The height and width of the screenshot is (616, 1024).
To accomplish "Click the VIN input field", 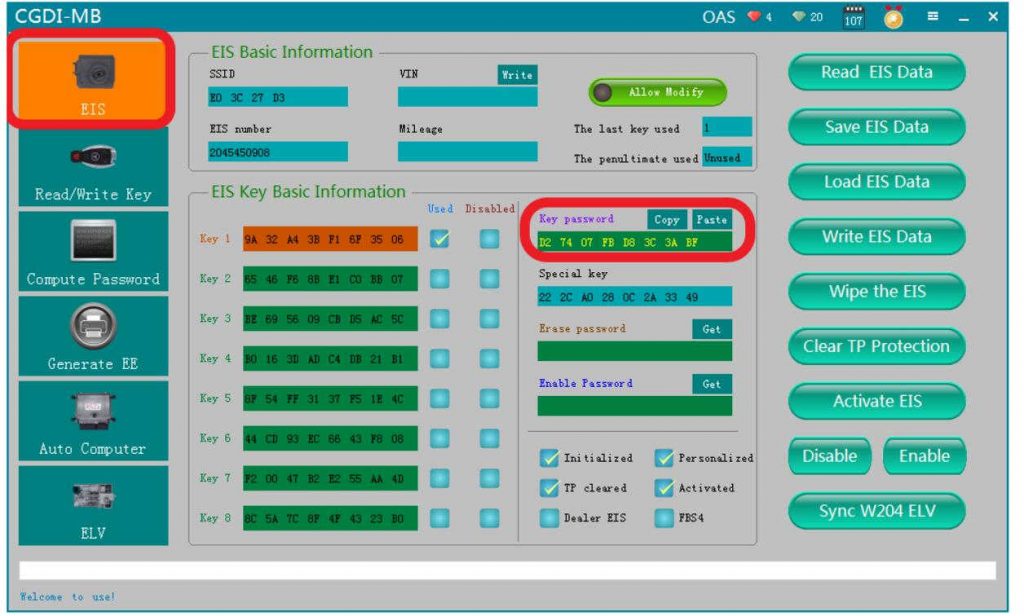I will [x=468, y=97].
